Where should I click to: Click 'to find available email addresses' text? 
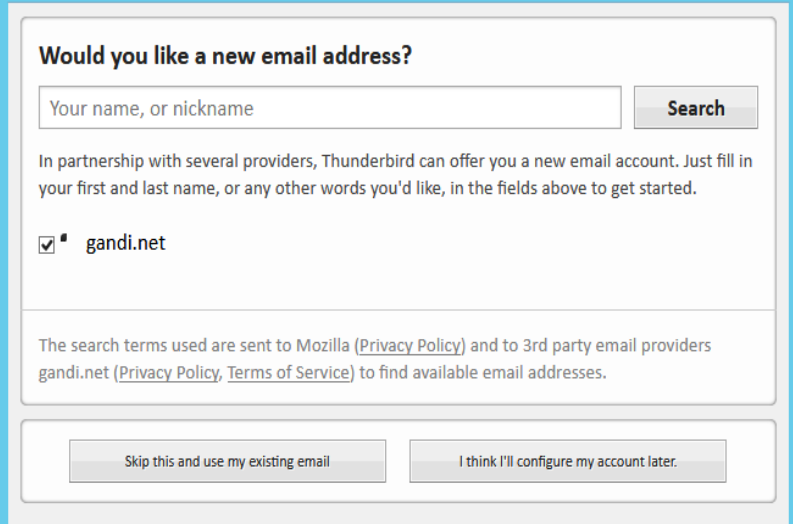coord(484,373)
